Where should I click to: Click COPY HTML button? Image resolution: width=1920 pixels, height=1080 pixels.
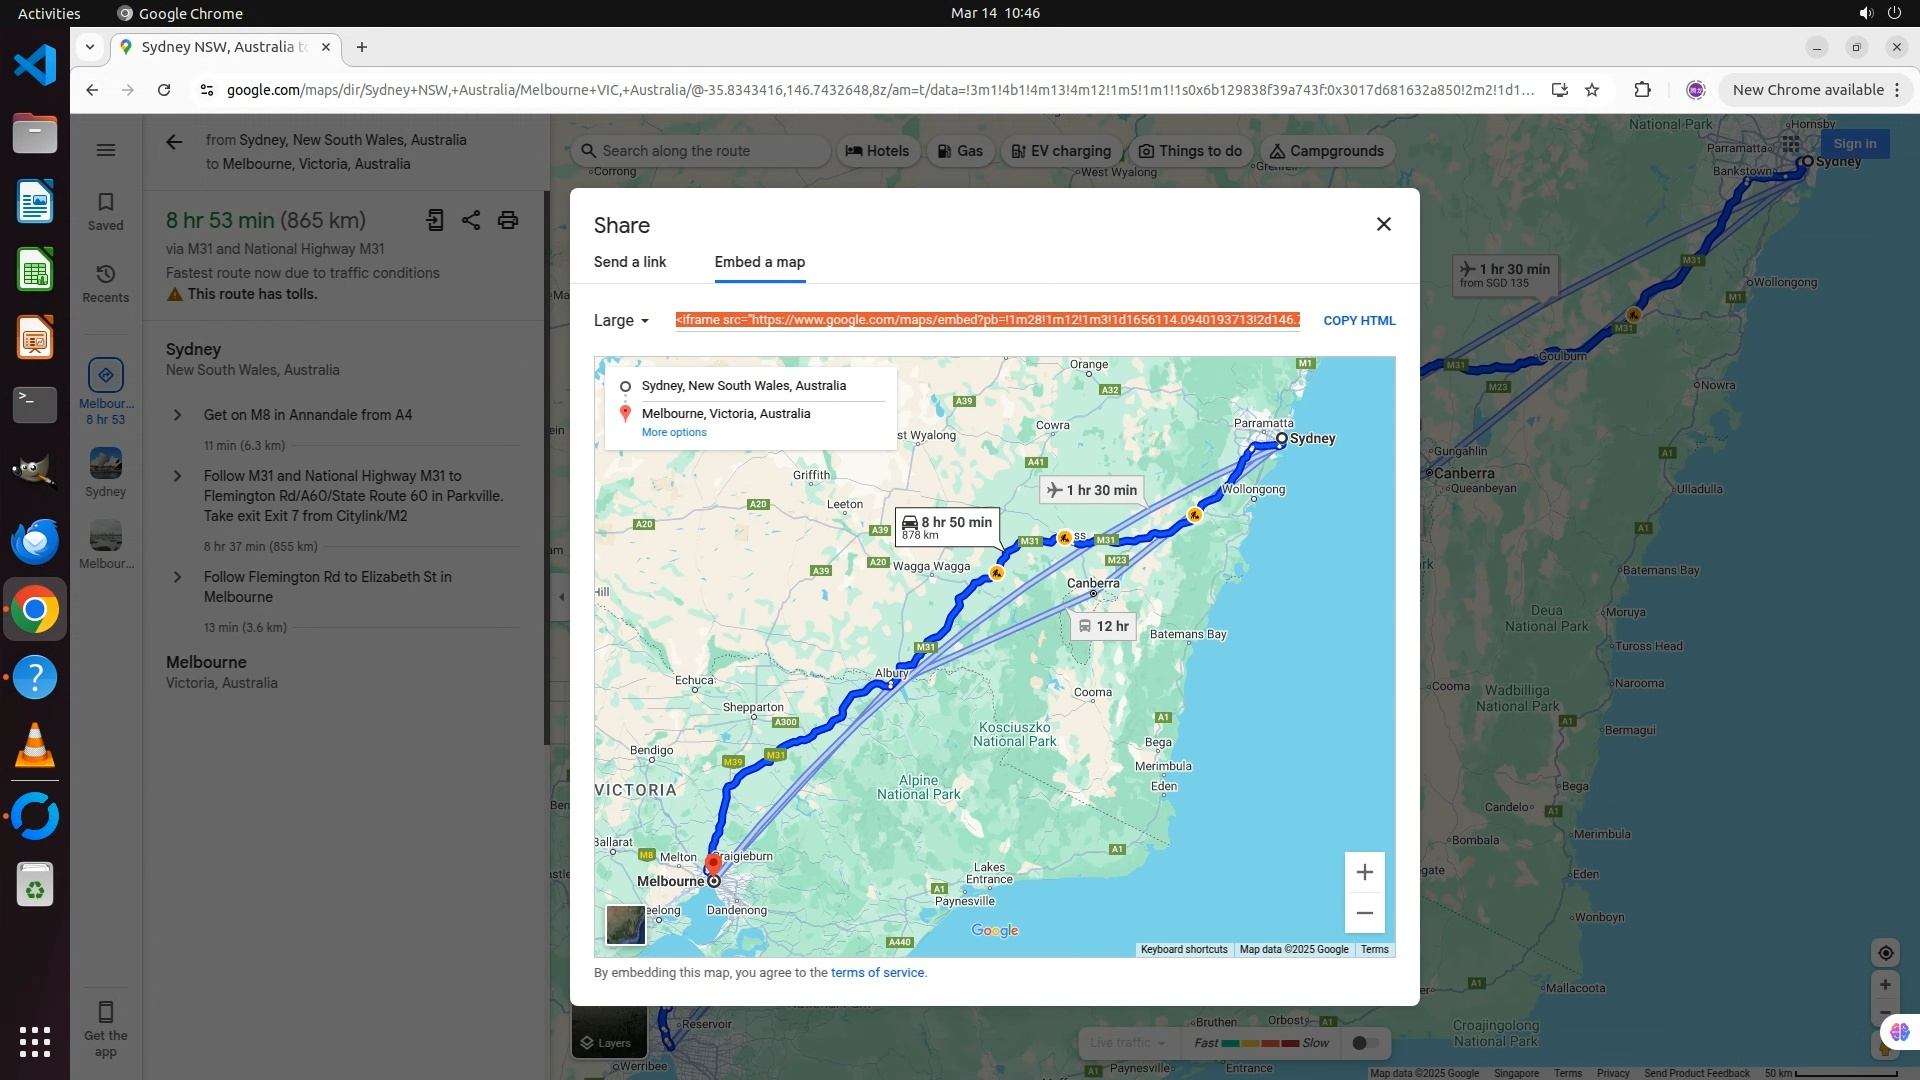[1358, 321]
